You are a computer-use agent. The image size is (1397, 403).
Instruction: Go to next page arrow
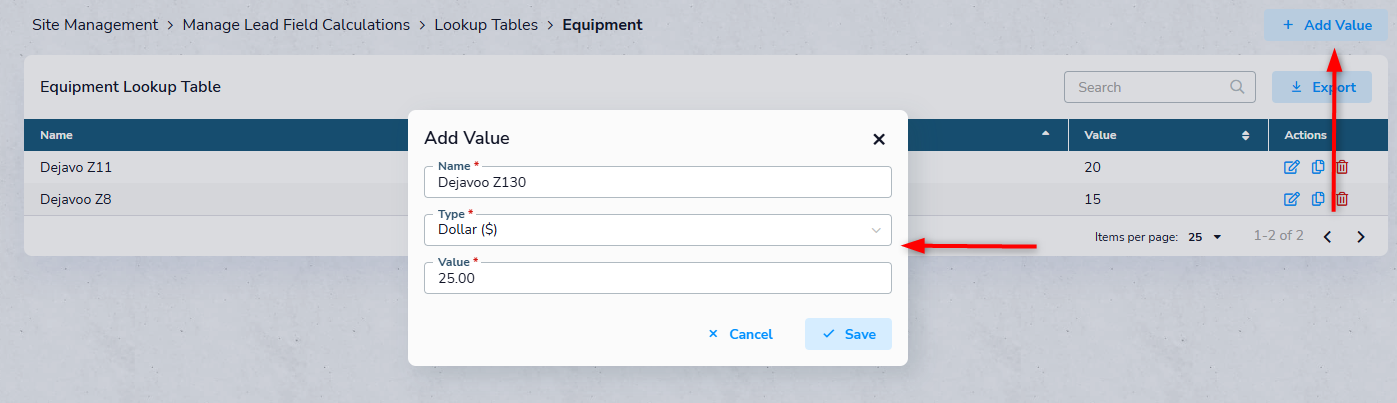[x=1360, y=237]
